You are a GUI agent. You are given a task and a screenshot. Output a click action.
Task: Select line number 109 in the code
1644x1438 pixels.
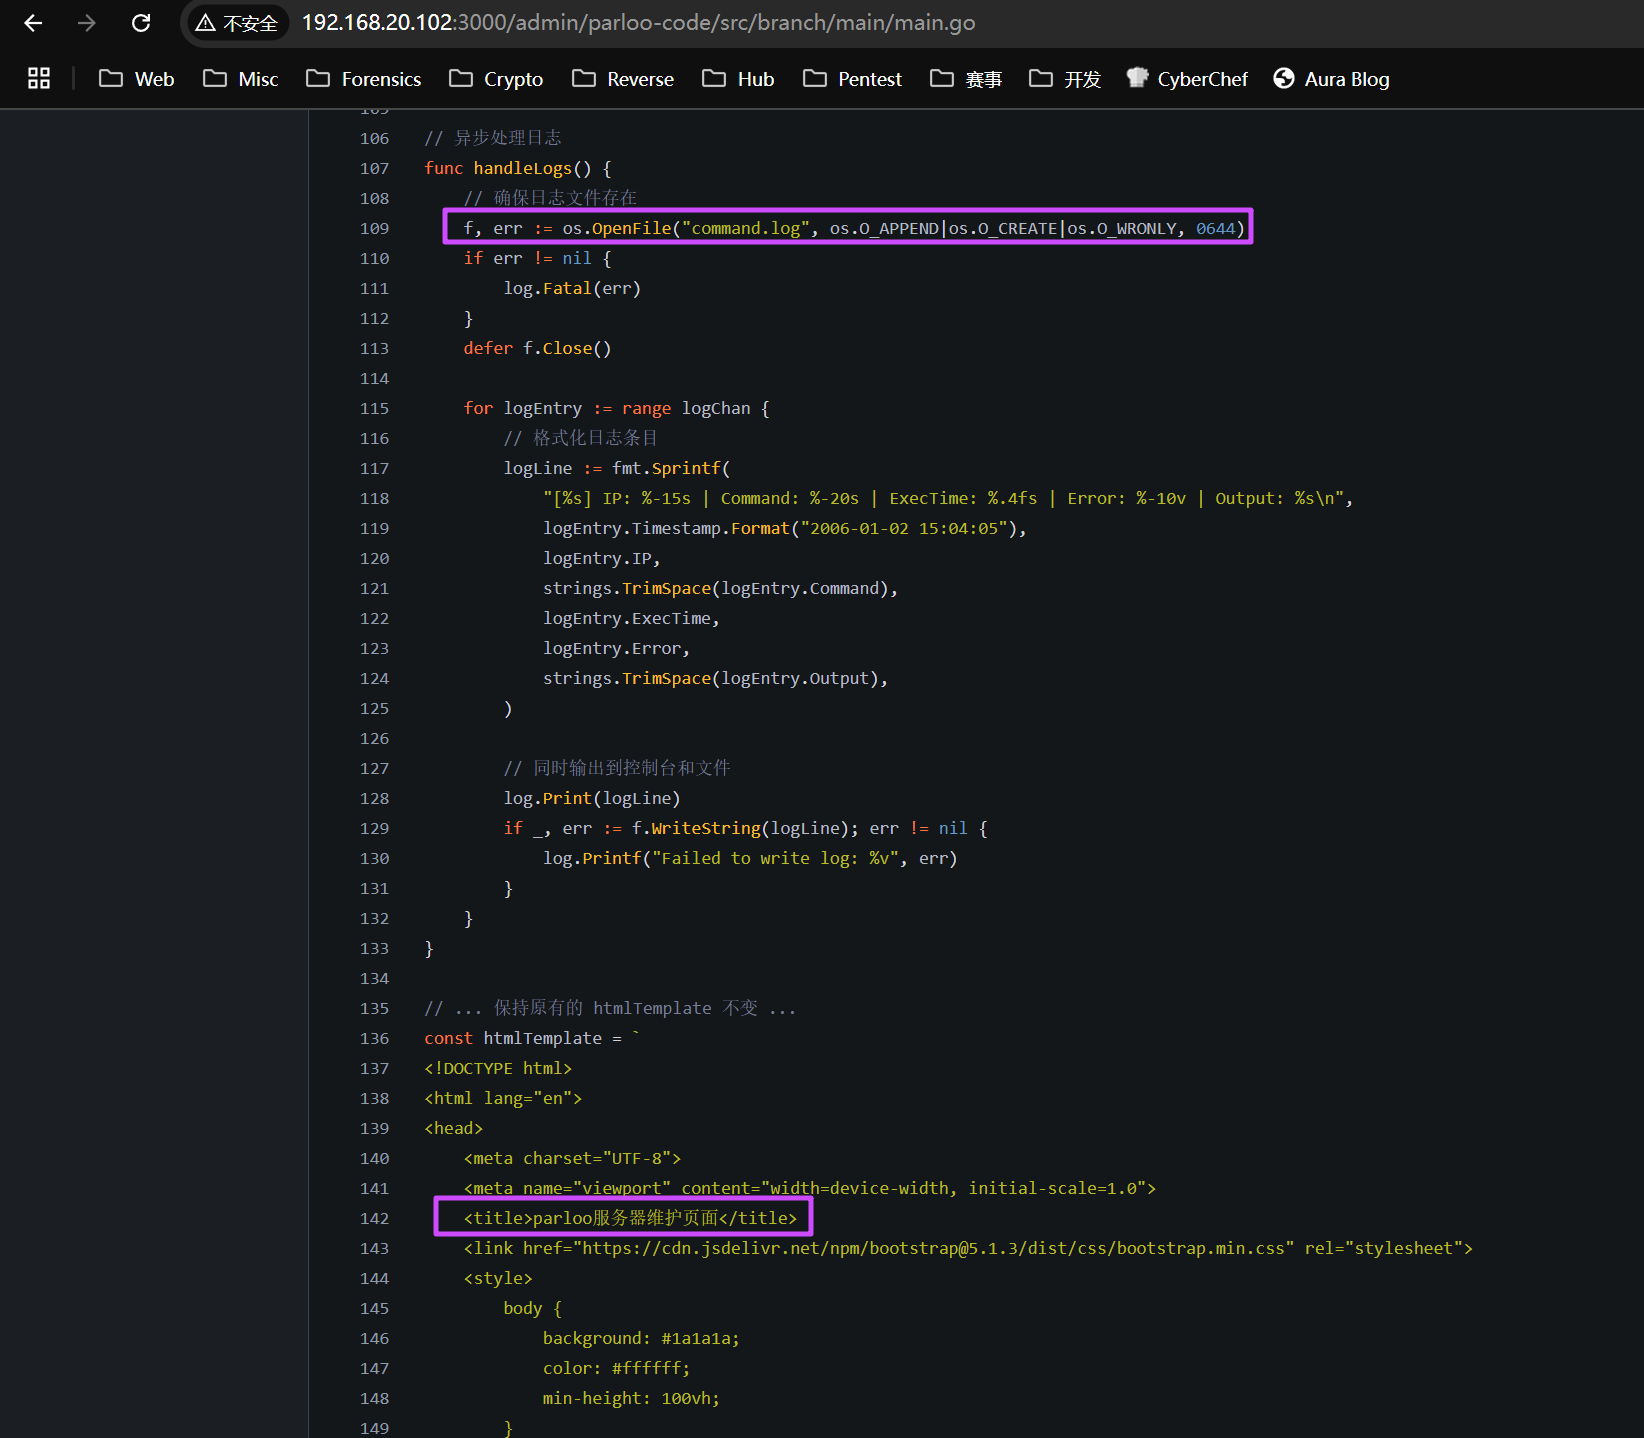pos(374,228)
